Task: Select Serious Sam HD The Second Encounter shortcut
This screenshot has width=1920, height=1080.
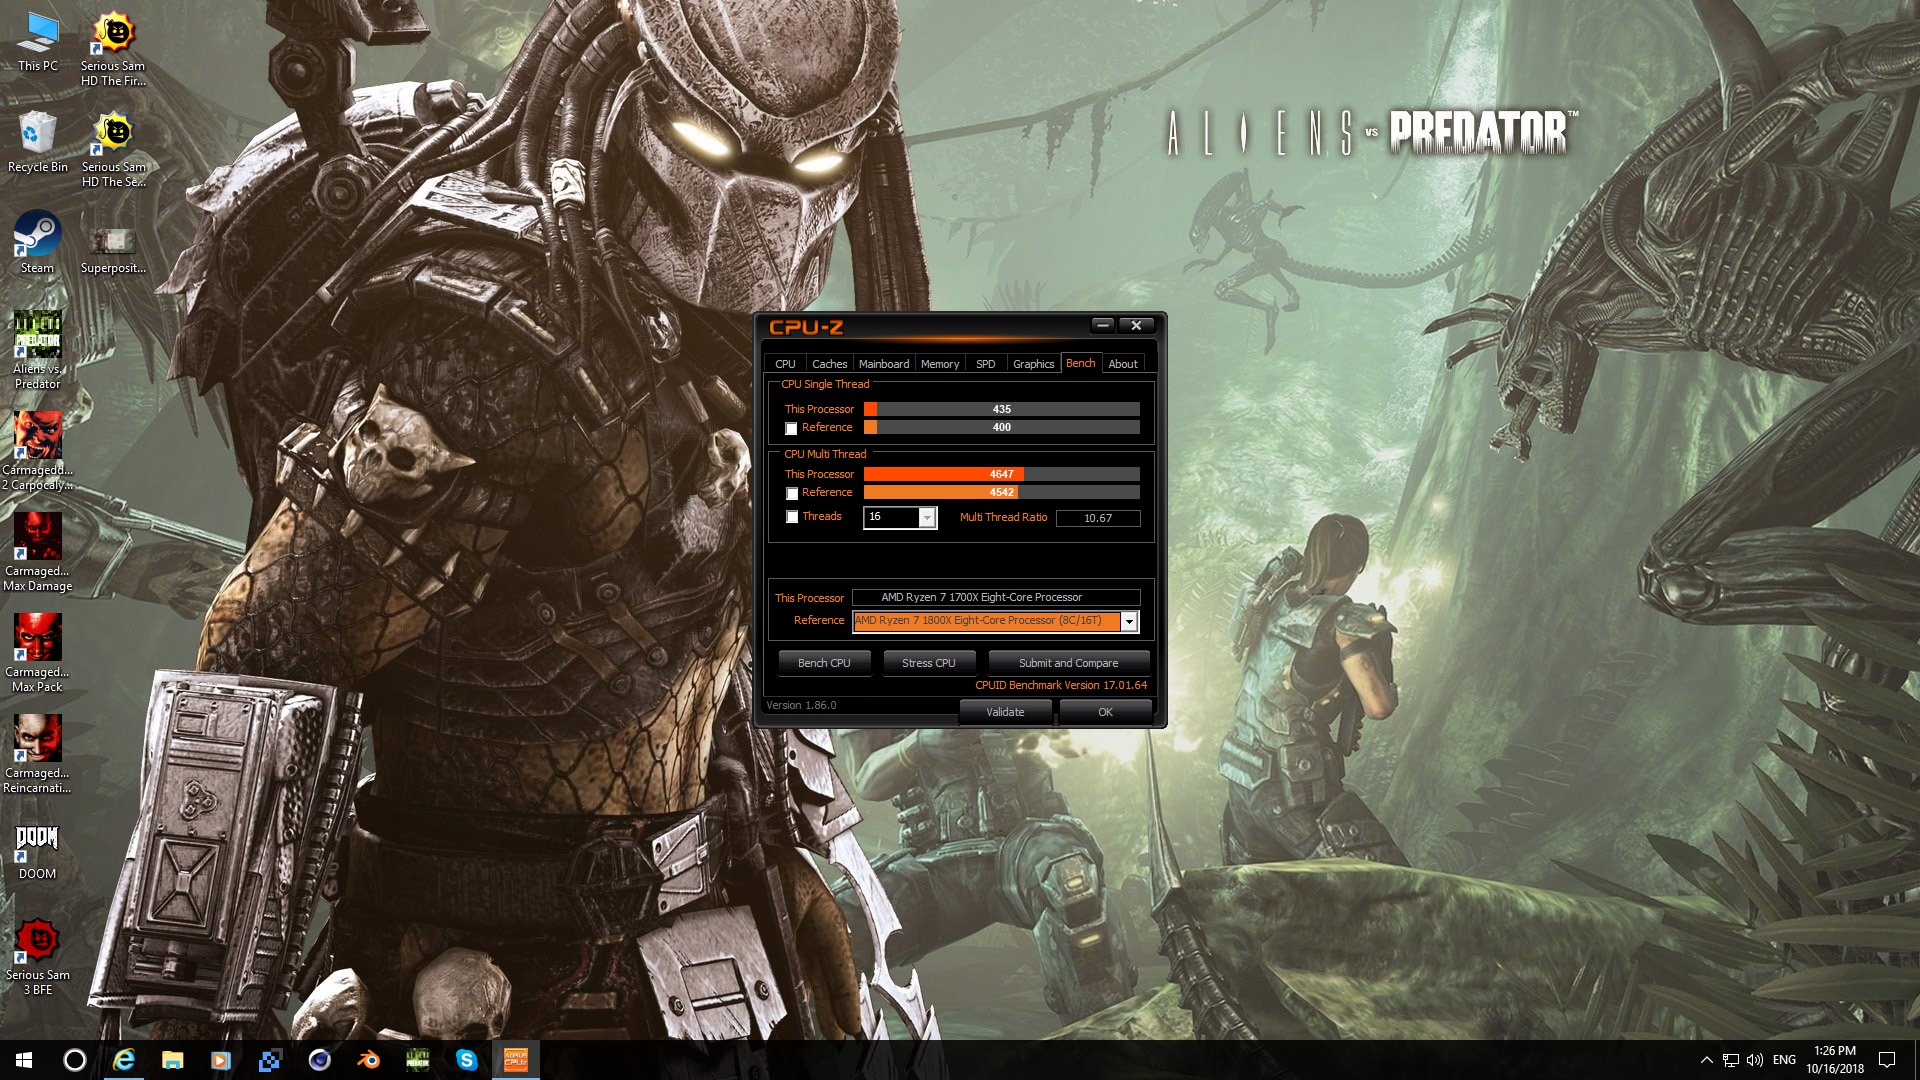Action: click(113, 150)
